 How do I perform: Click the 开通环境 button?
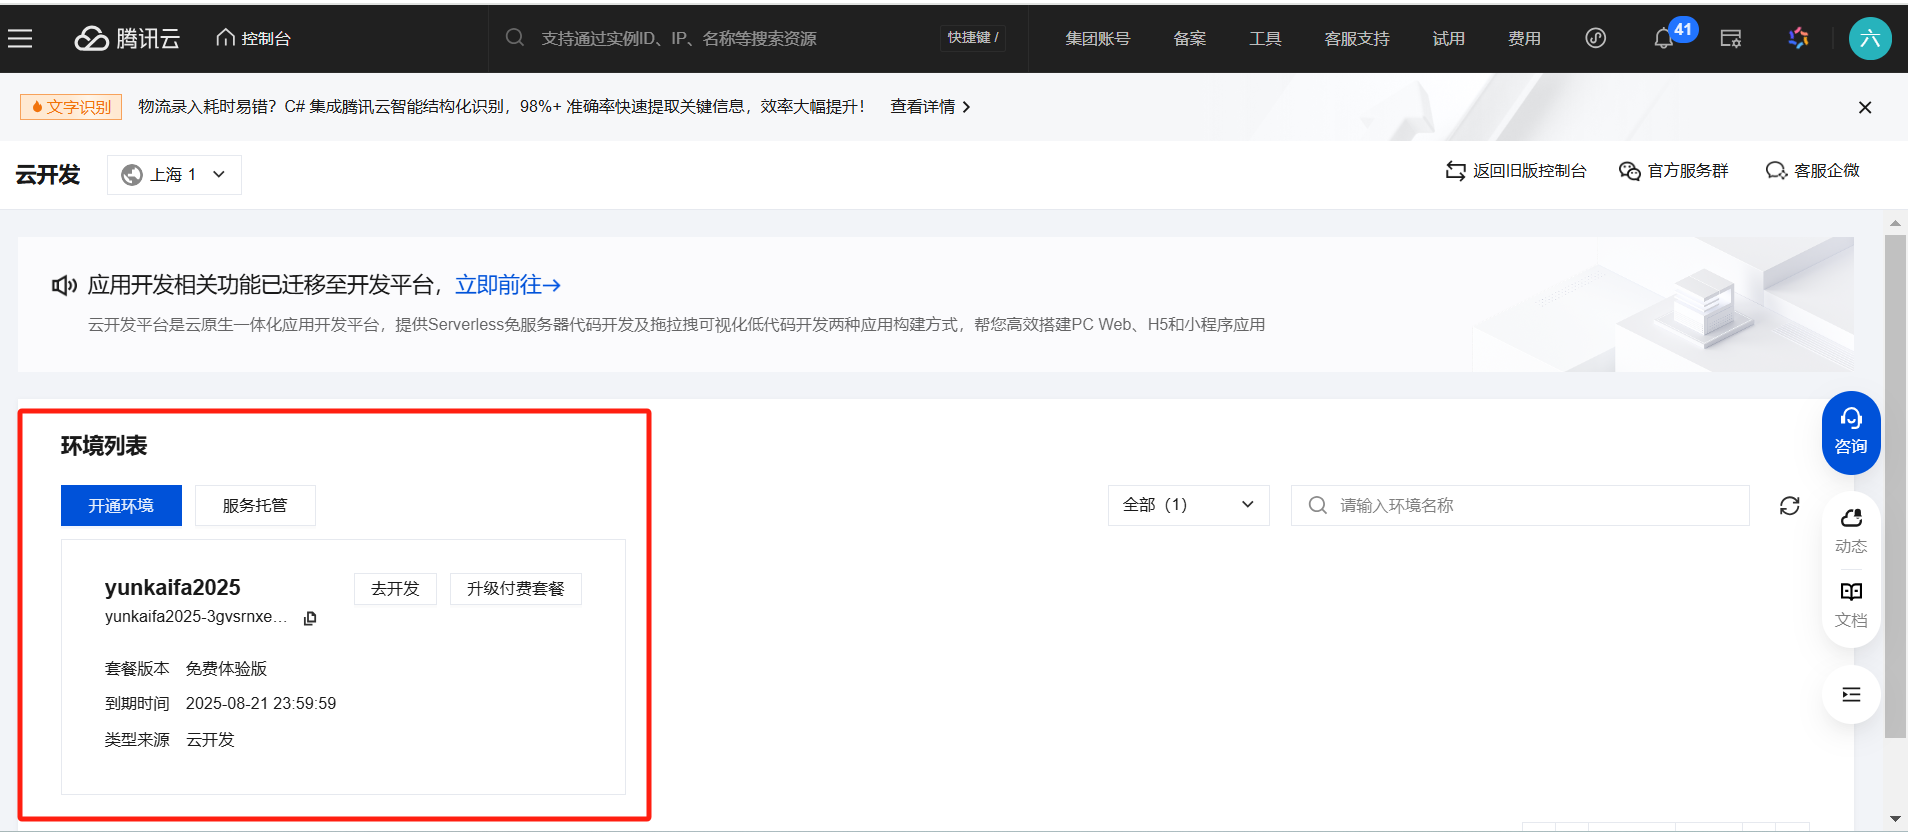pyautogui.click(x=121, y=506)
